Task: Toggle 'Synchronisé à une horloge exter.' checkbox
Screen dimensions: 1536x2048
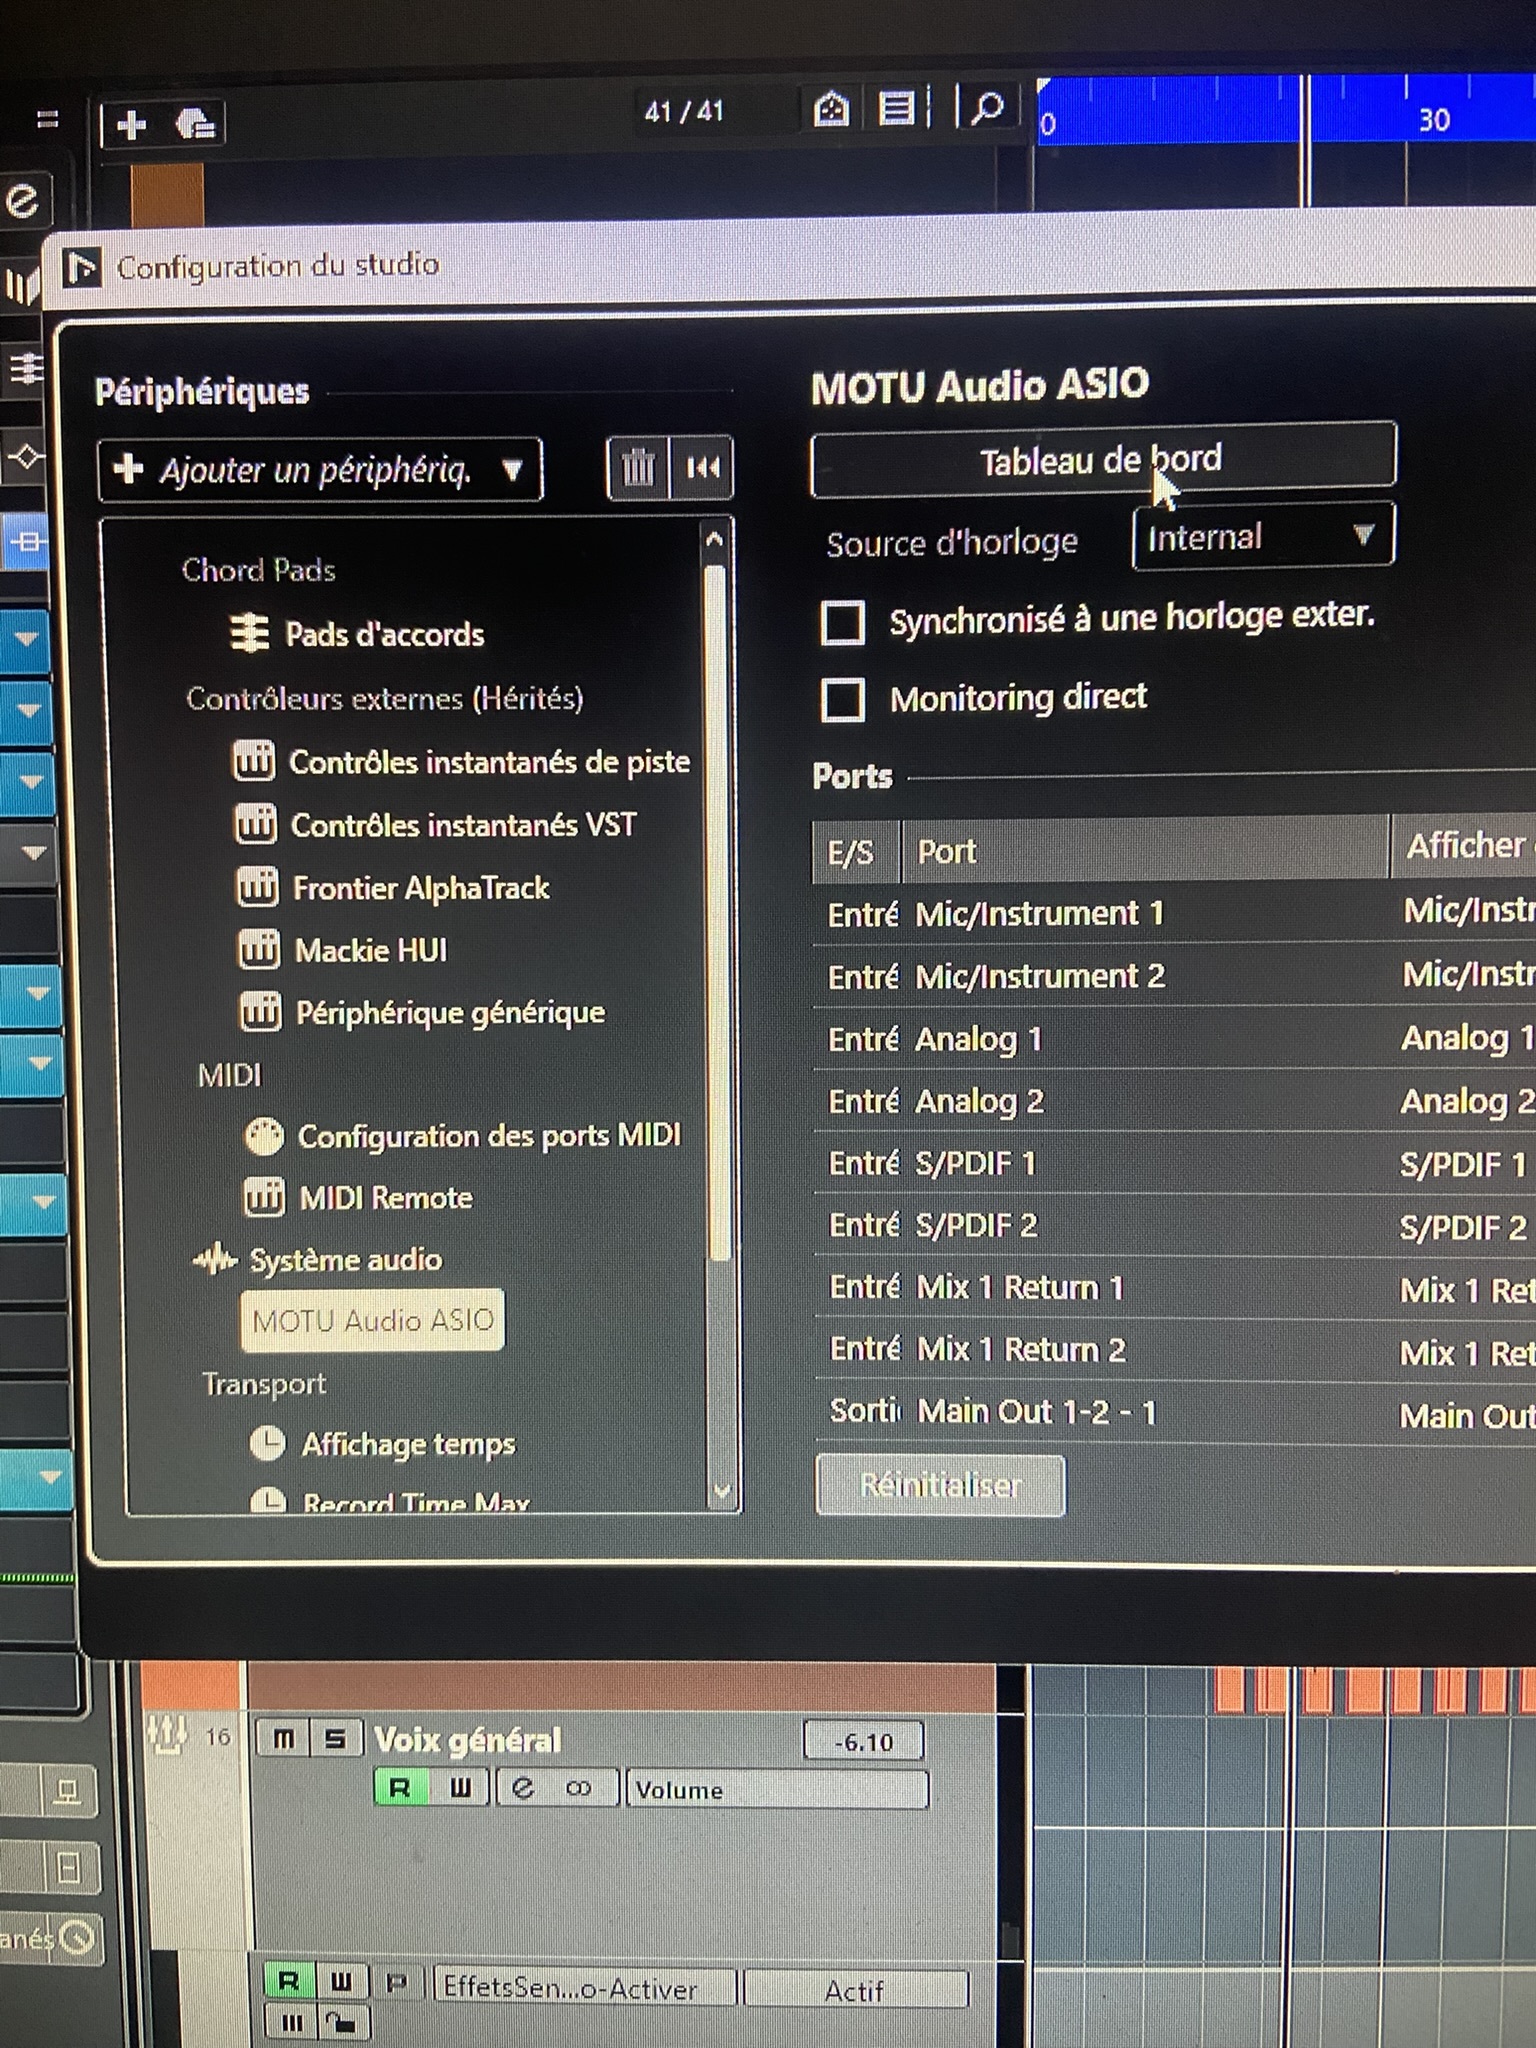Action: click(843, 622)
